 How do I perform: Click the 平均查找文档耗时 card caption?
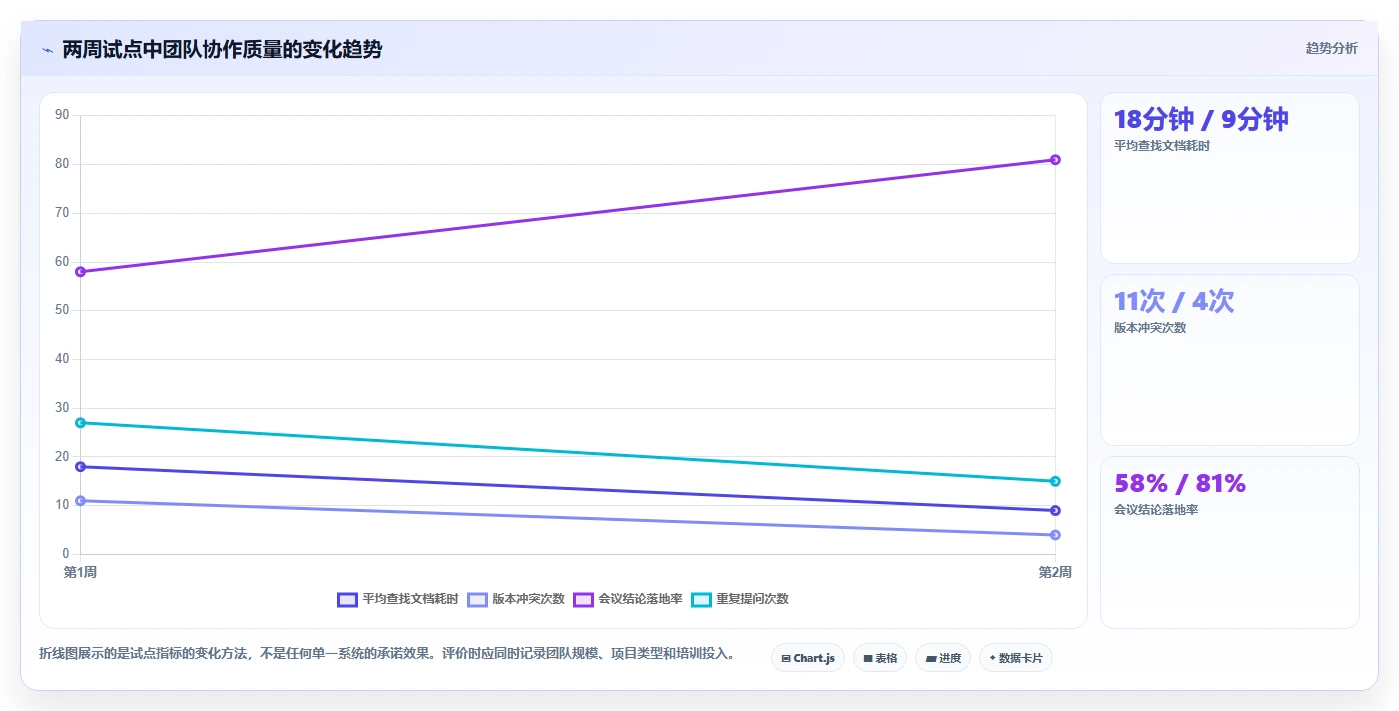coord(1162,146)
